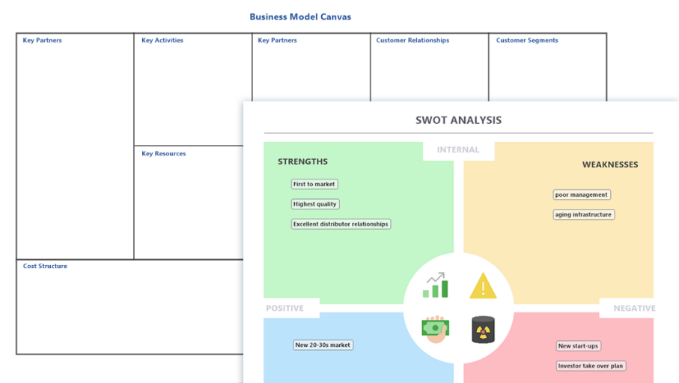Select the 'poor management' tag

pyautogui.click(x=582, y=195)
